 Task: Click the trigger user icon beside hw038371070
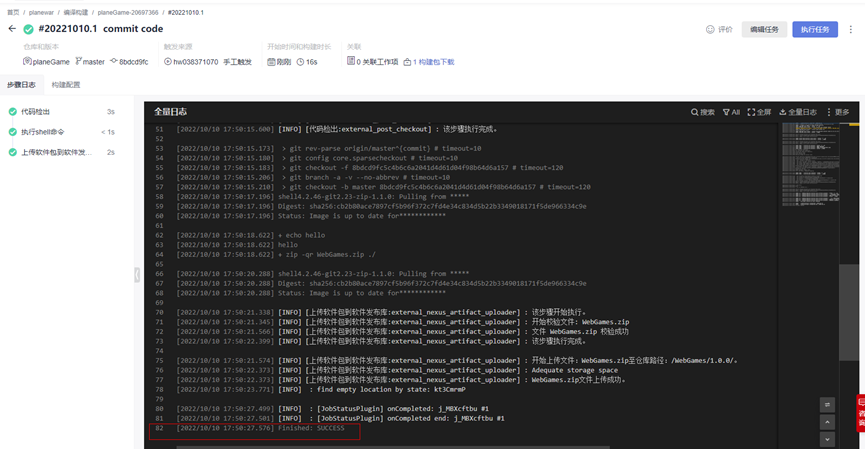(168, 62)
